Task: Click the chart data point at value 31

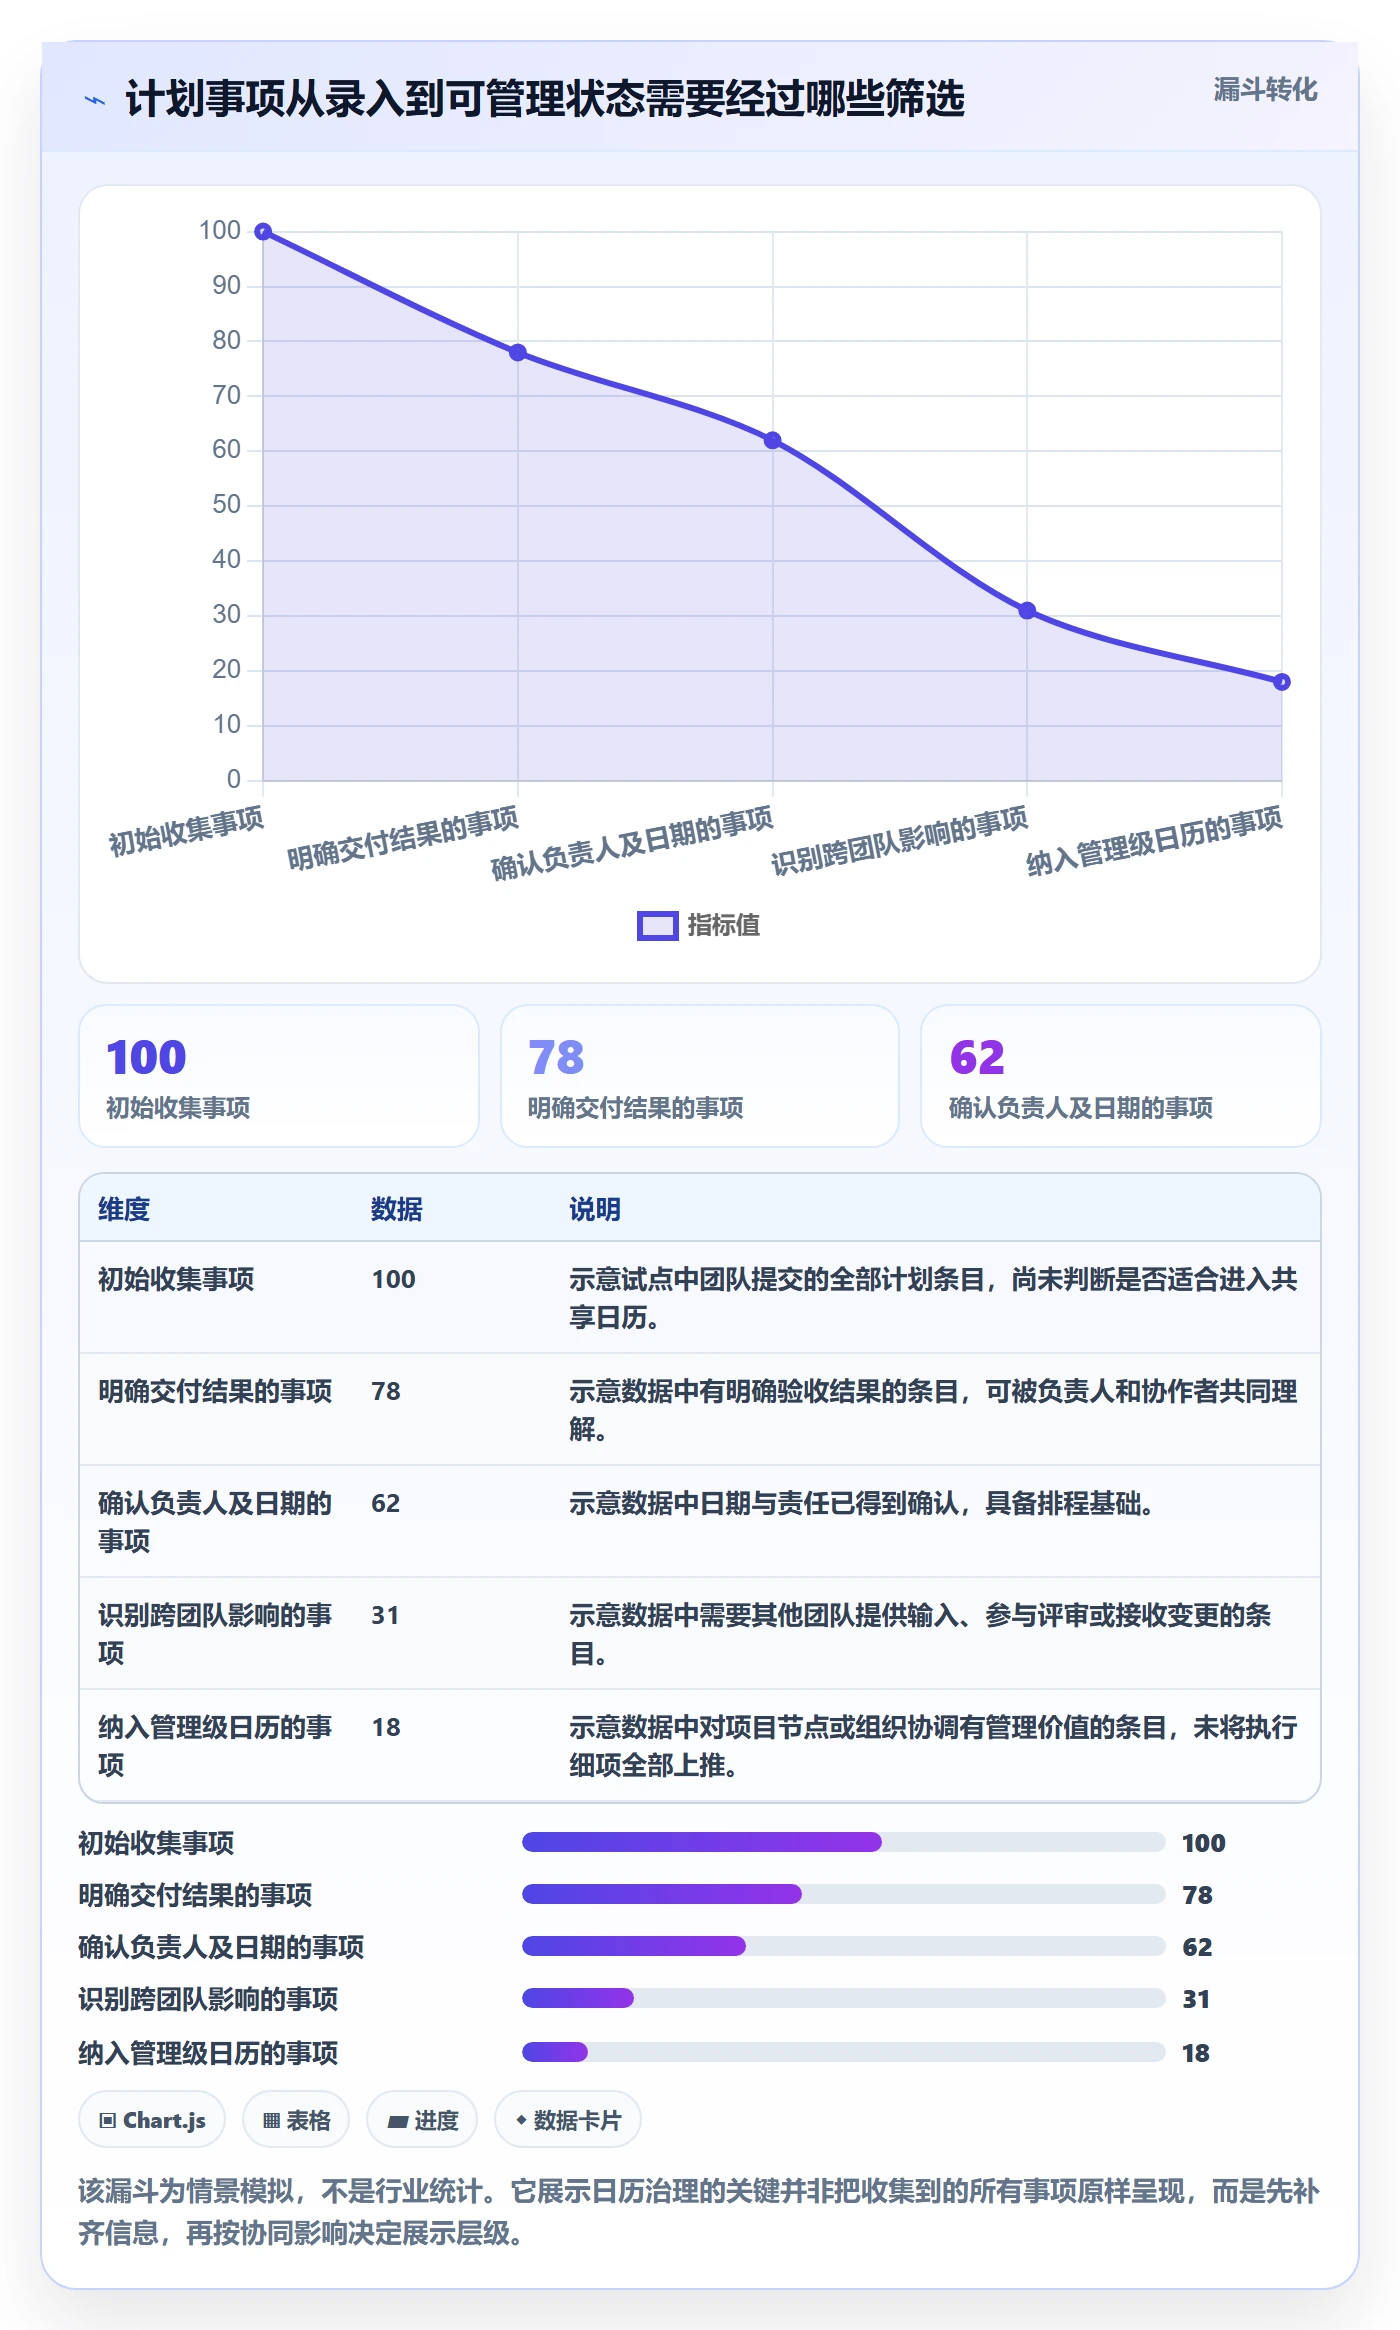Action: (x=1027, y=610)
